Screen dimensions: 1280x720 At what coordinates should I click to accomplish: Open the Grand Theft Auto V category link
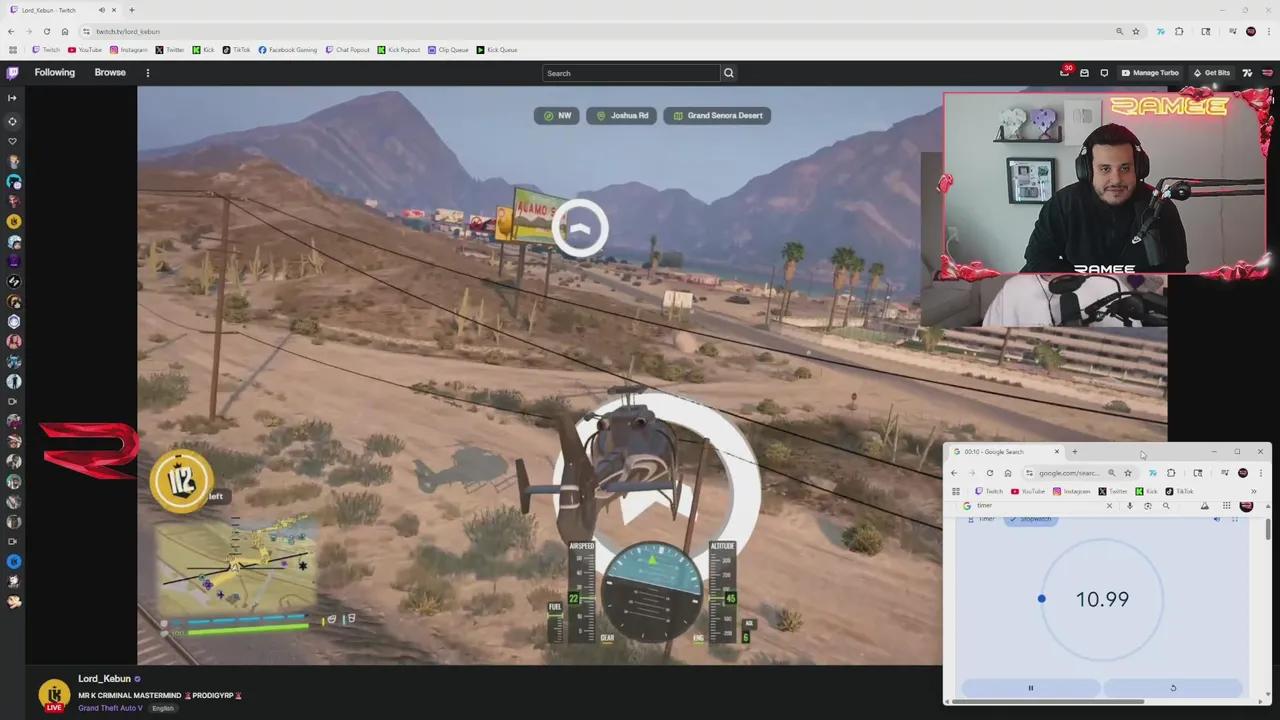[x=111, y=708]
